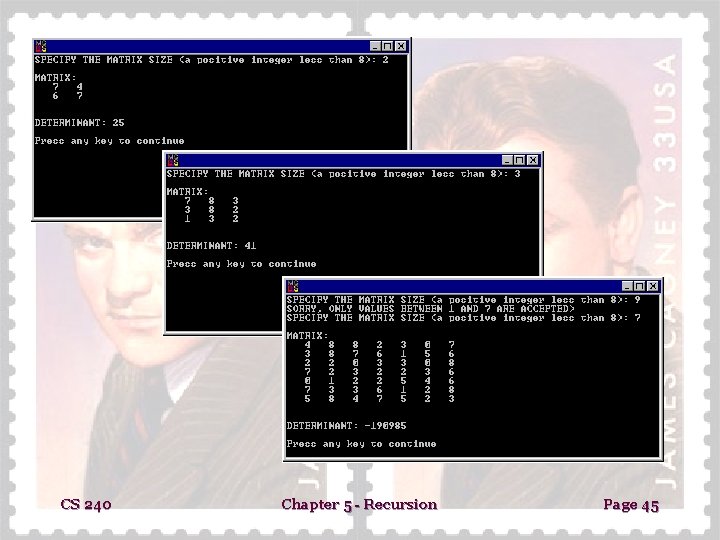Maximize the middle console window with matrix size 3
This screenshot has width=720, height=540.
point(520,160)
